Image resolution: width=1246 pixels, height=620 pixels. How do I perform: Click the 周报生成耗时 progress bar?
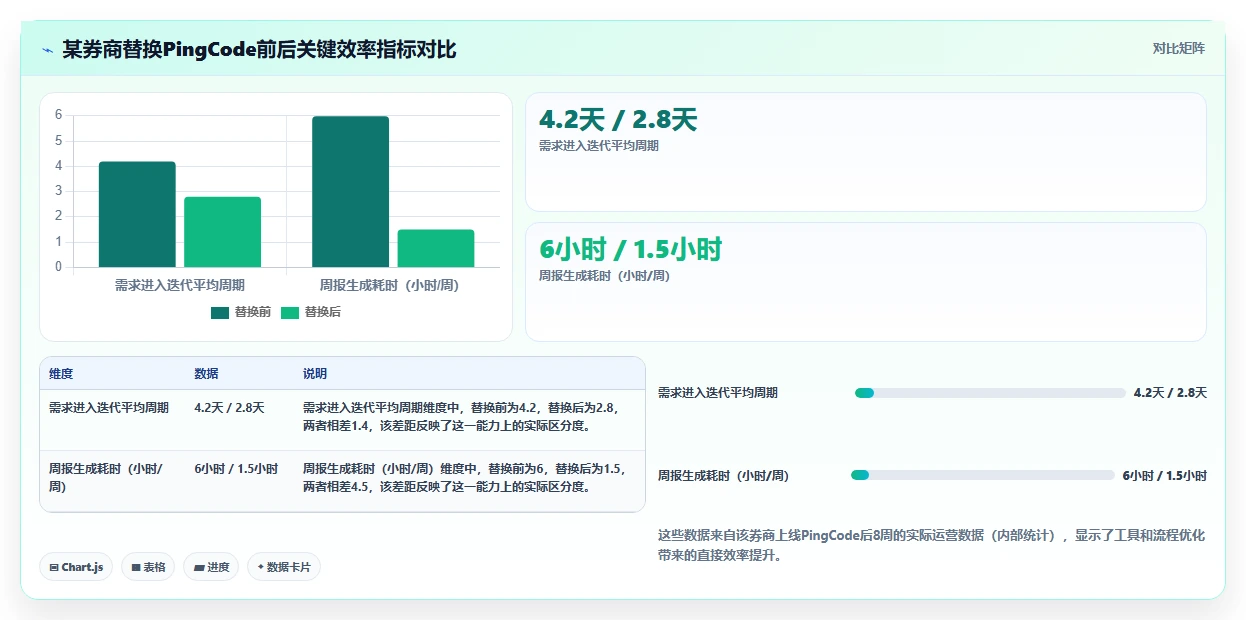(x=982, y=475)
